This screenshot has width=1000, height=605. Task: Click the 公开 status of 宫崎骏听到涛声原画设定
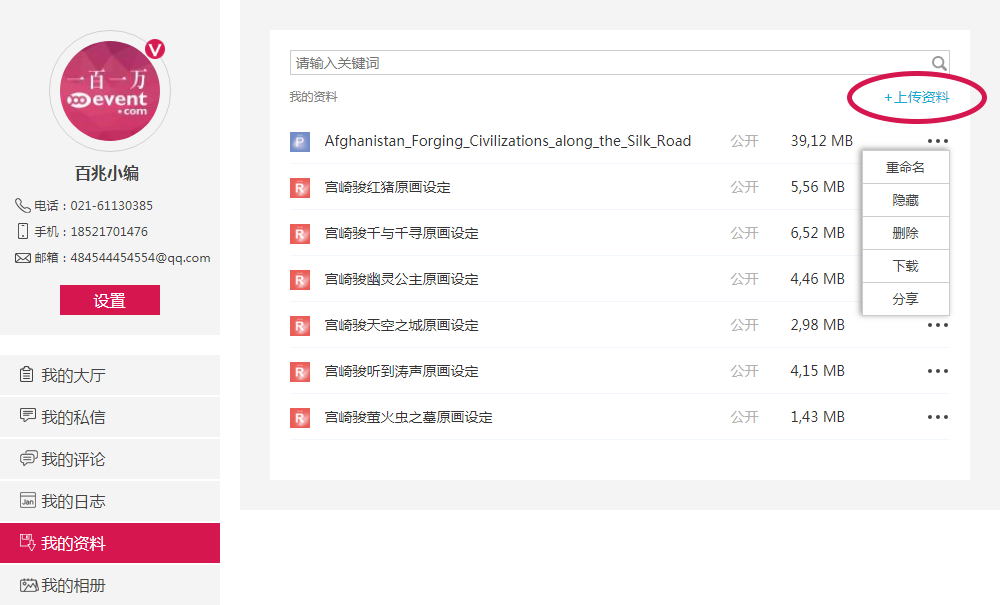point(744,371)
